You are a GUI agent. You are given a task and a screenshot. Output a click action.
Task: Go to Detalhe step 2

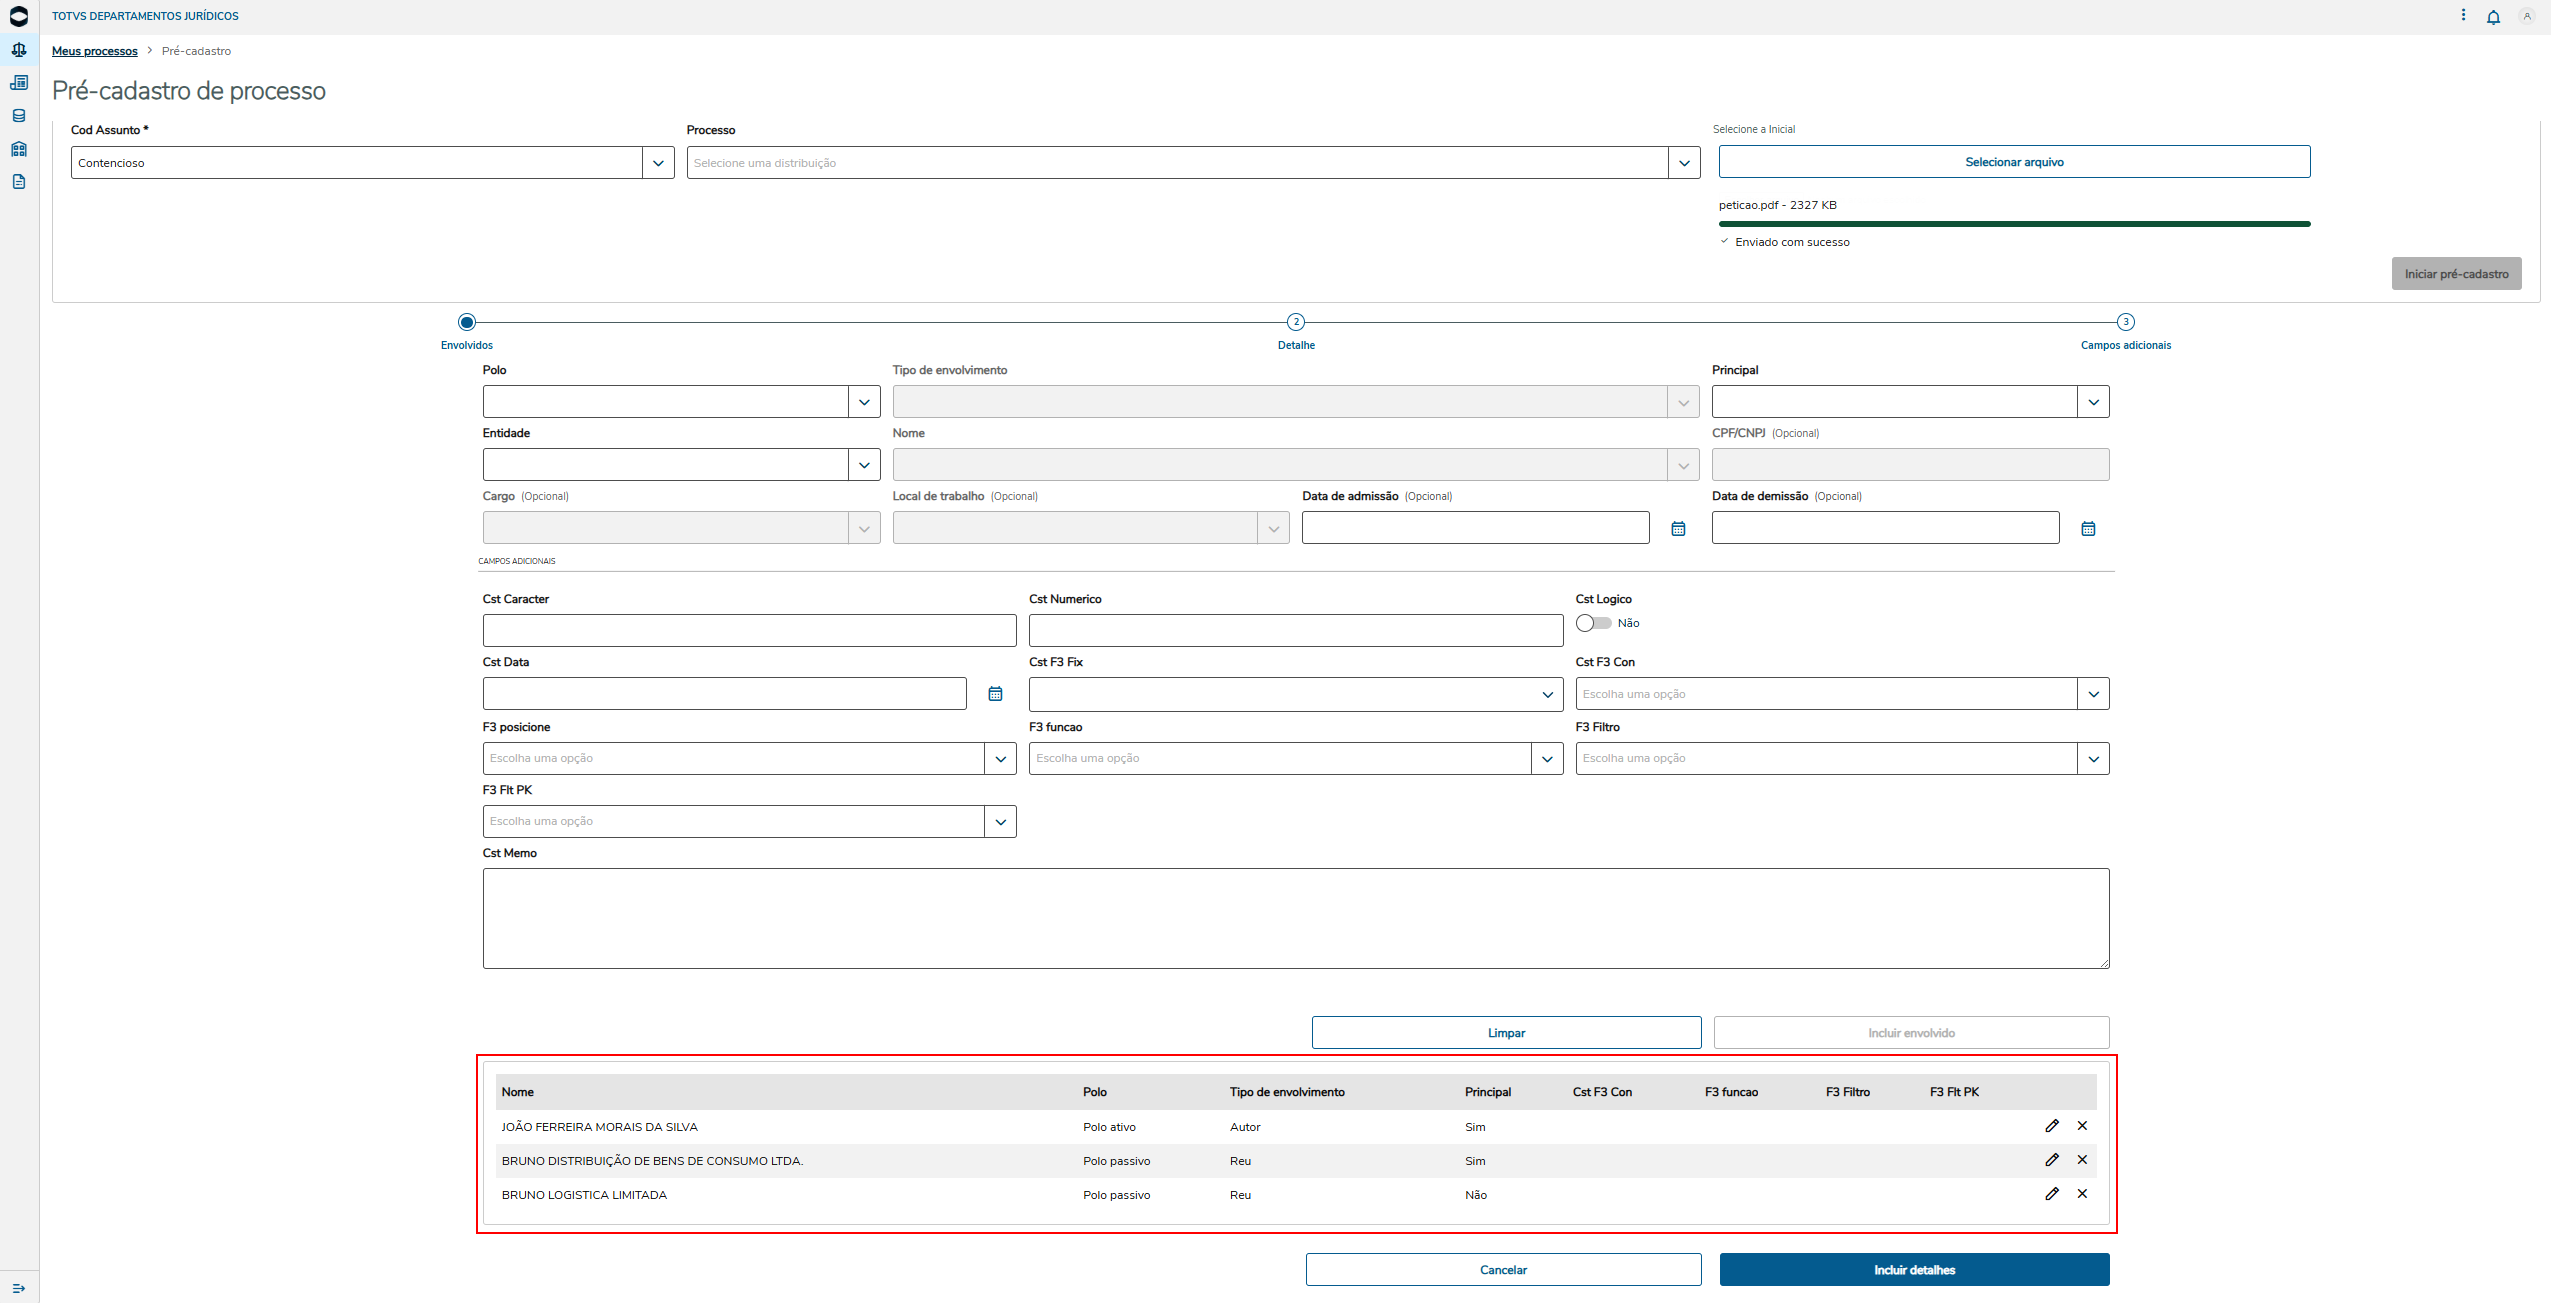[1296, 322]
